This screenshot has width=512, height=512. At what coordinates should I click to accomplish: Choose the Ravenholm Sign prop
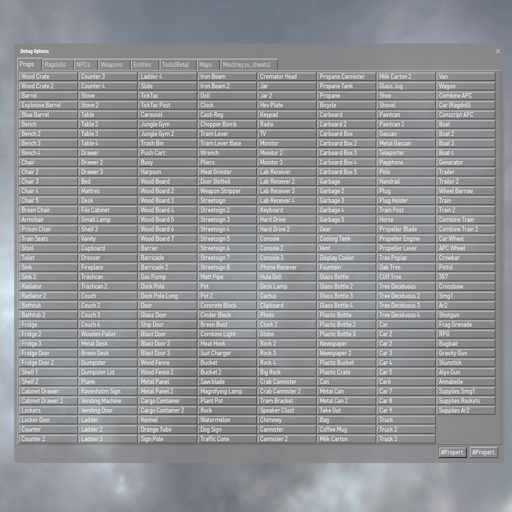108,392
